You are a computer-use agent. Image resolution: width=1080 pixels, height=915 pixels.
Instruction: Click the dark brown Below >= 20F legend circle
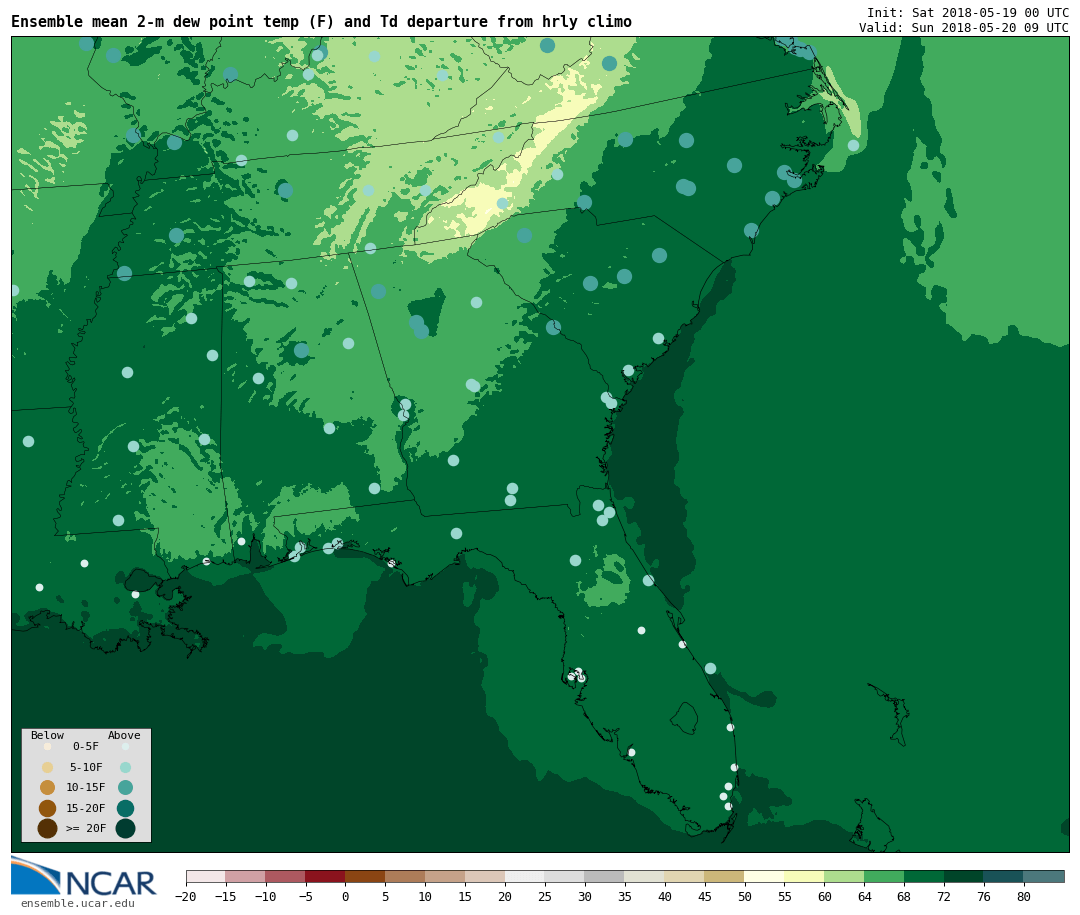pos(47,828)
